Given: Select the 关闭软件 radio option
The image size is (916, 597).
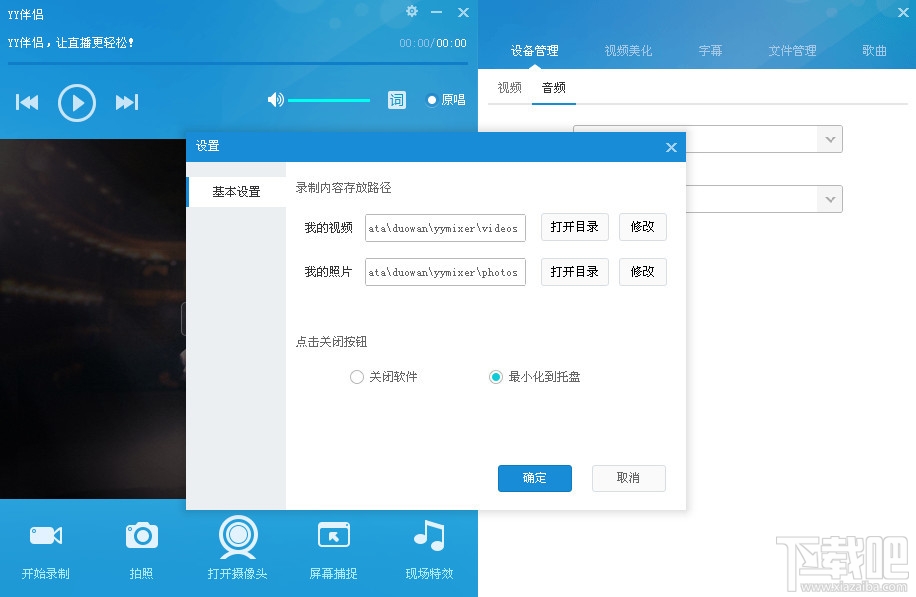Looking at the screenshot, I should pos(357,377).
